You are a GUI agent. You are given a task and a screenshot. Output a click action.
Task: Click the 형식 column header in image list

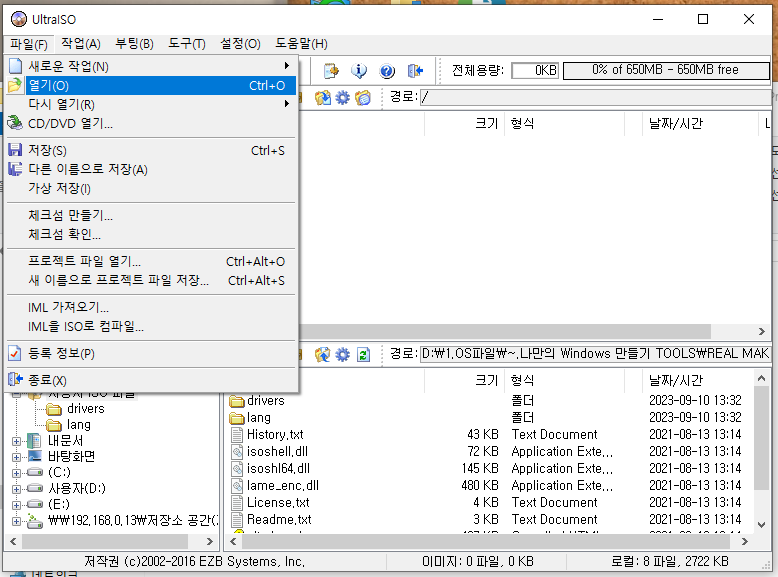click(564, 123)
